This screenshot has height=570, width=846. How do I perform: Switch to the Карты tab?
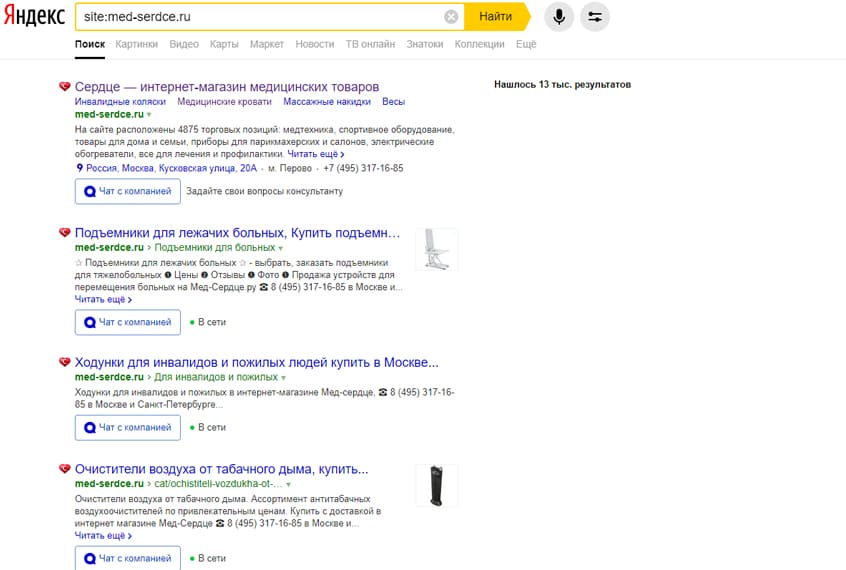coord(224,44)
